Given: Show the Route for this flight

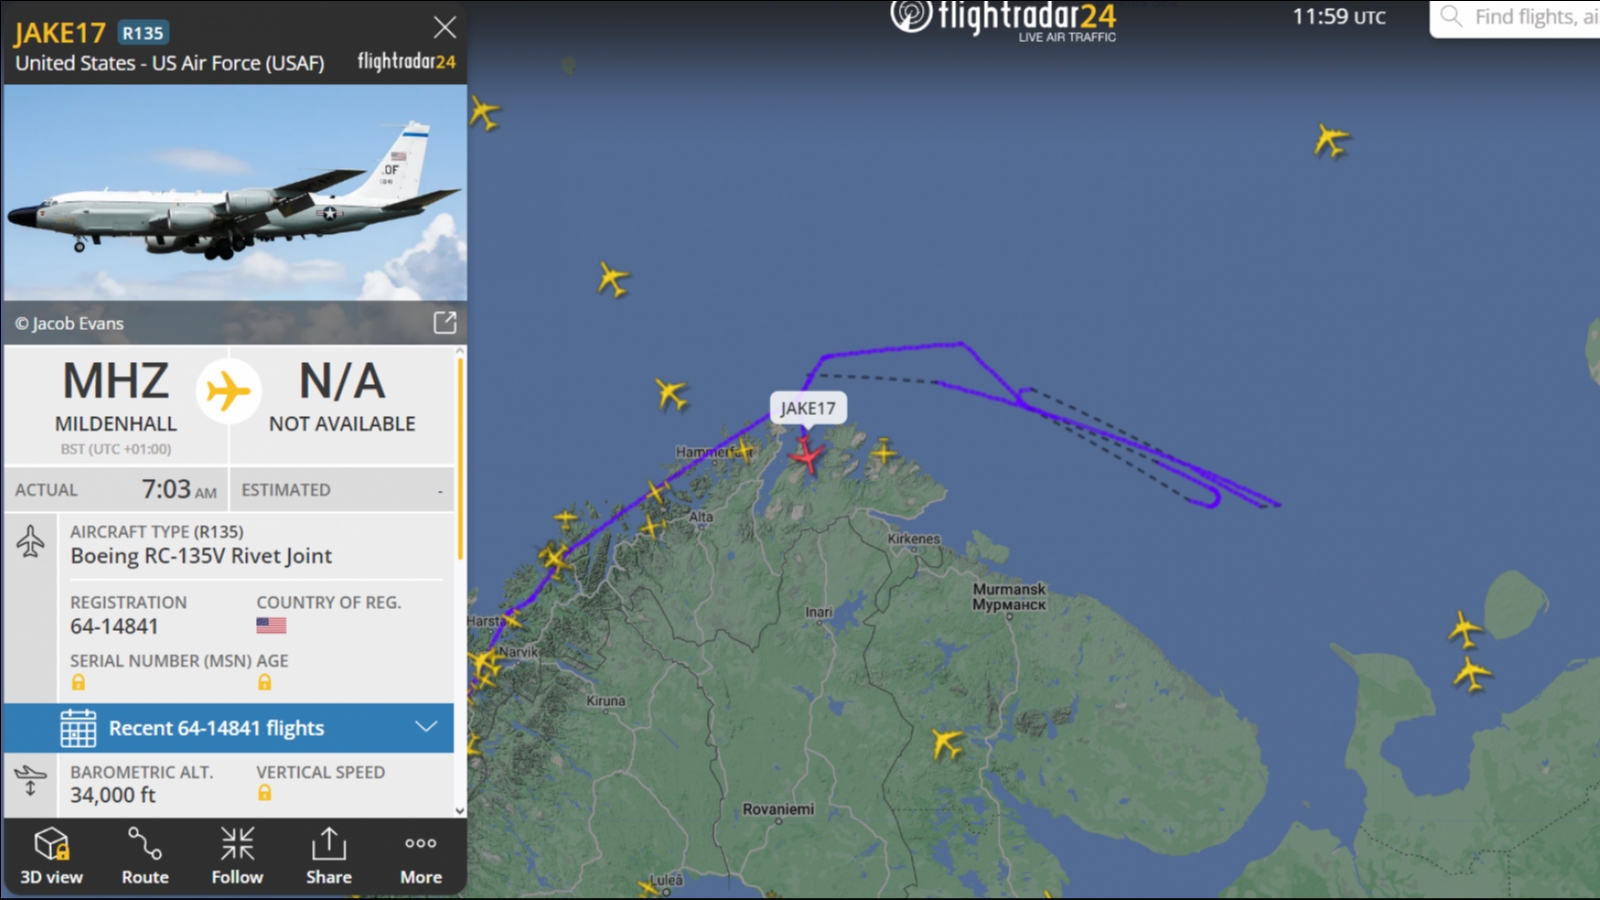Looking at the screenshot, I should click(145, 856).
